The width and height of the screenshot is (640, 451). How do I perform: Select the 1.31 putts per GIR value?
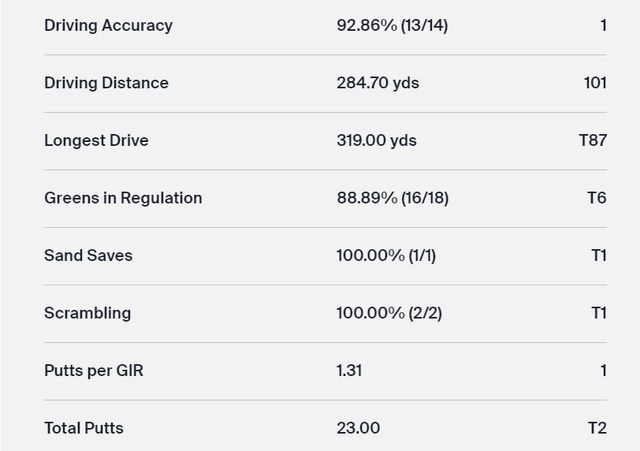(349, 370)
